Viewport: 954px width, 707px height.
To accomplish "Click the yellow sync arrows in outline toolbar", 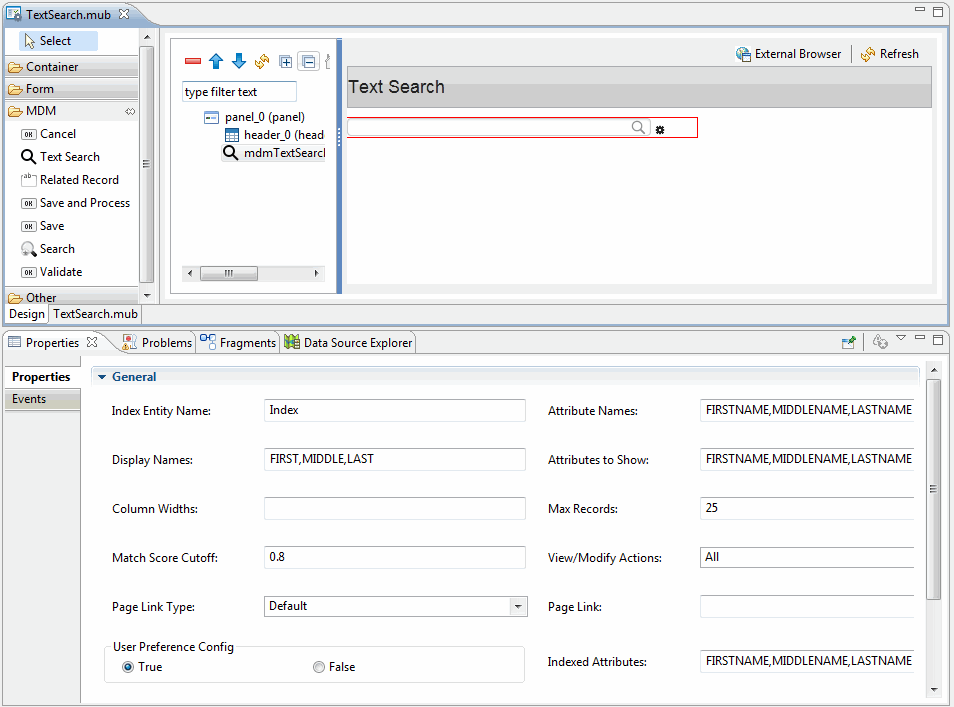I will point(262,61).
